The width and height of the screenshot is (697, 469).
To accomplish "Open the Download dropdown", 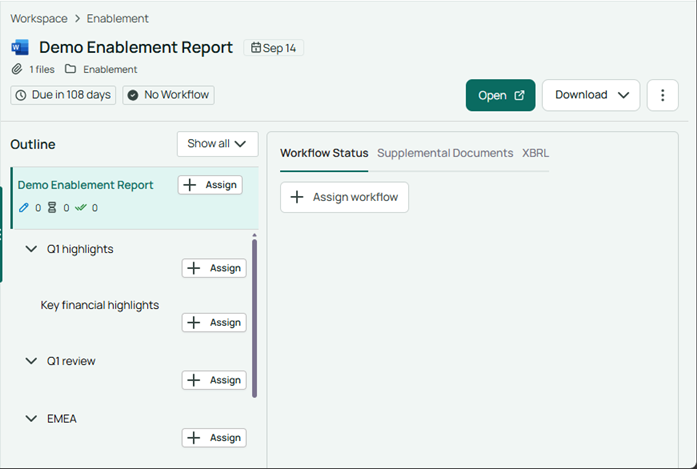I will click(591, 95).
